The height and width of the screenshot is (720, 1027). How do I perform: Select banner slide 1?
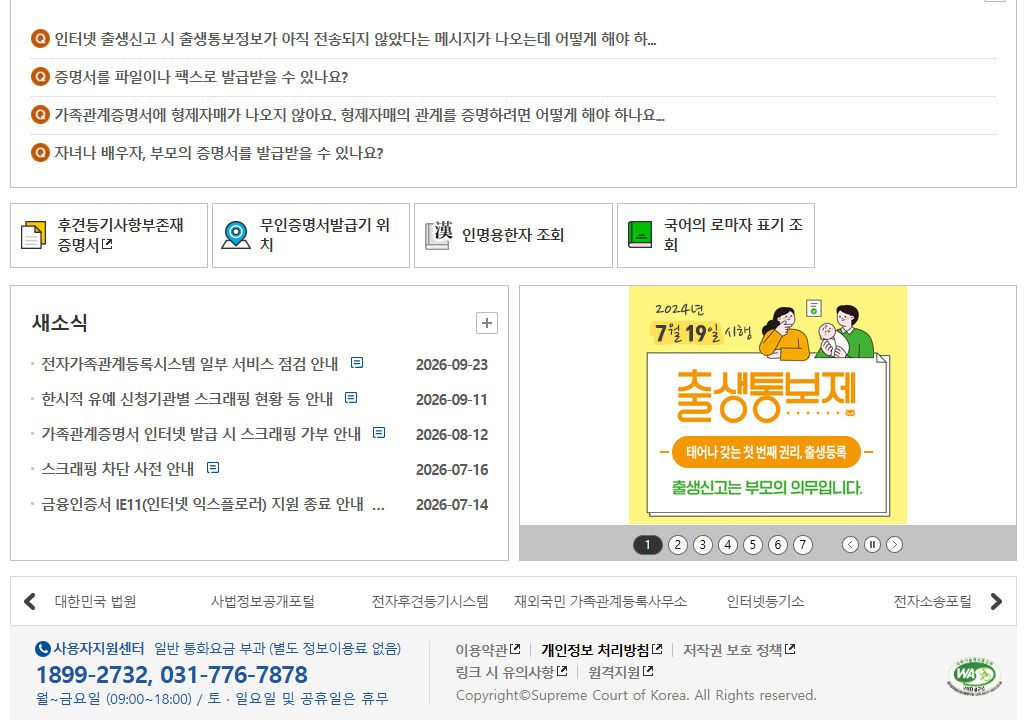click(x=648, y=545)
